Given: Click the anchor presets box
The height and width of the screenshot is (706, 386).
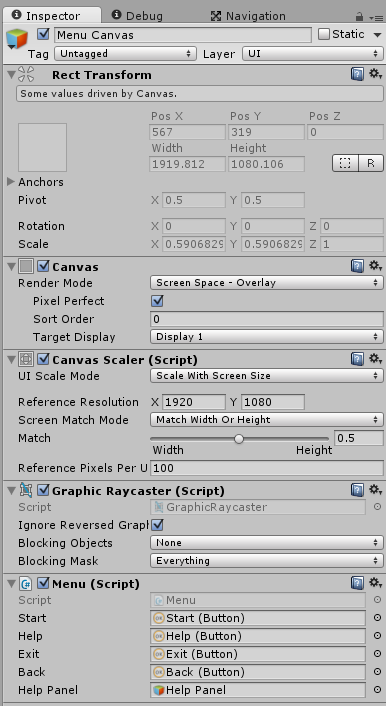Looking at the screenshot, I should click(42, 147).
